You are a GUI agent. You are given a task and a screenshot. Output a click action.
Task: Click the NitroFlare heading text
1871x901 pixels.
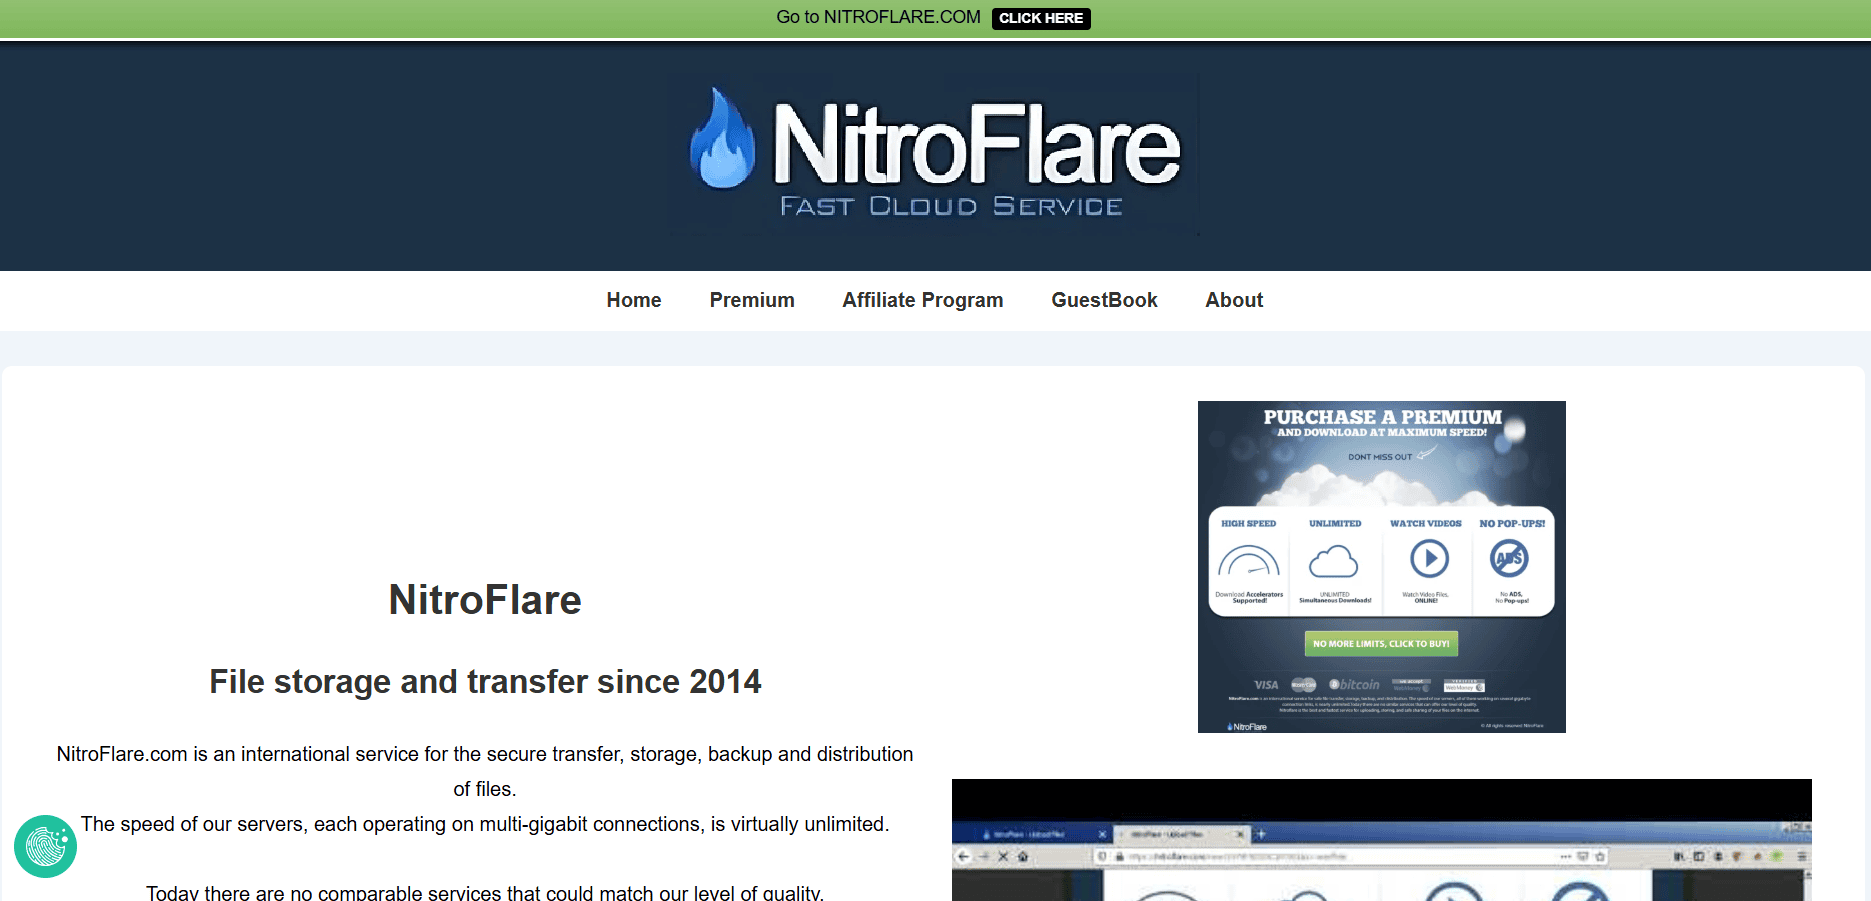485,600
